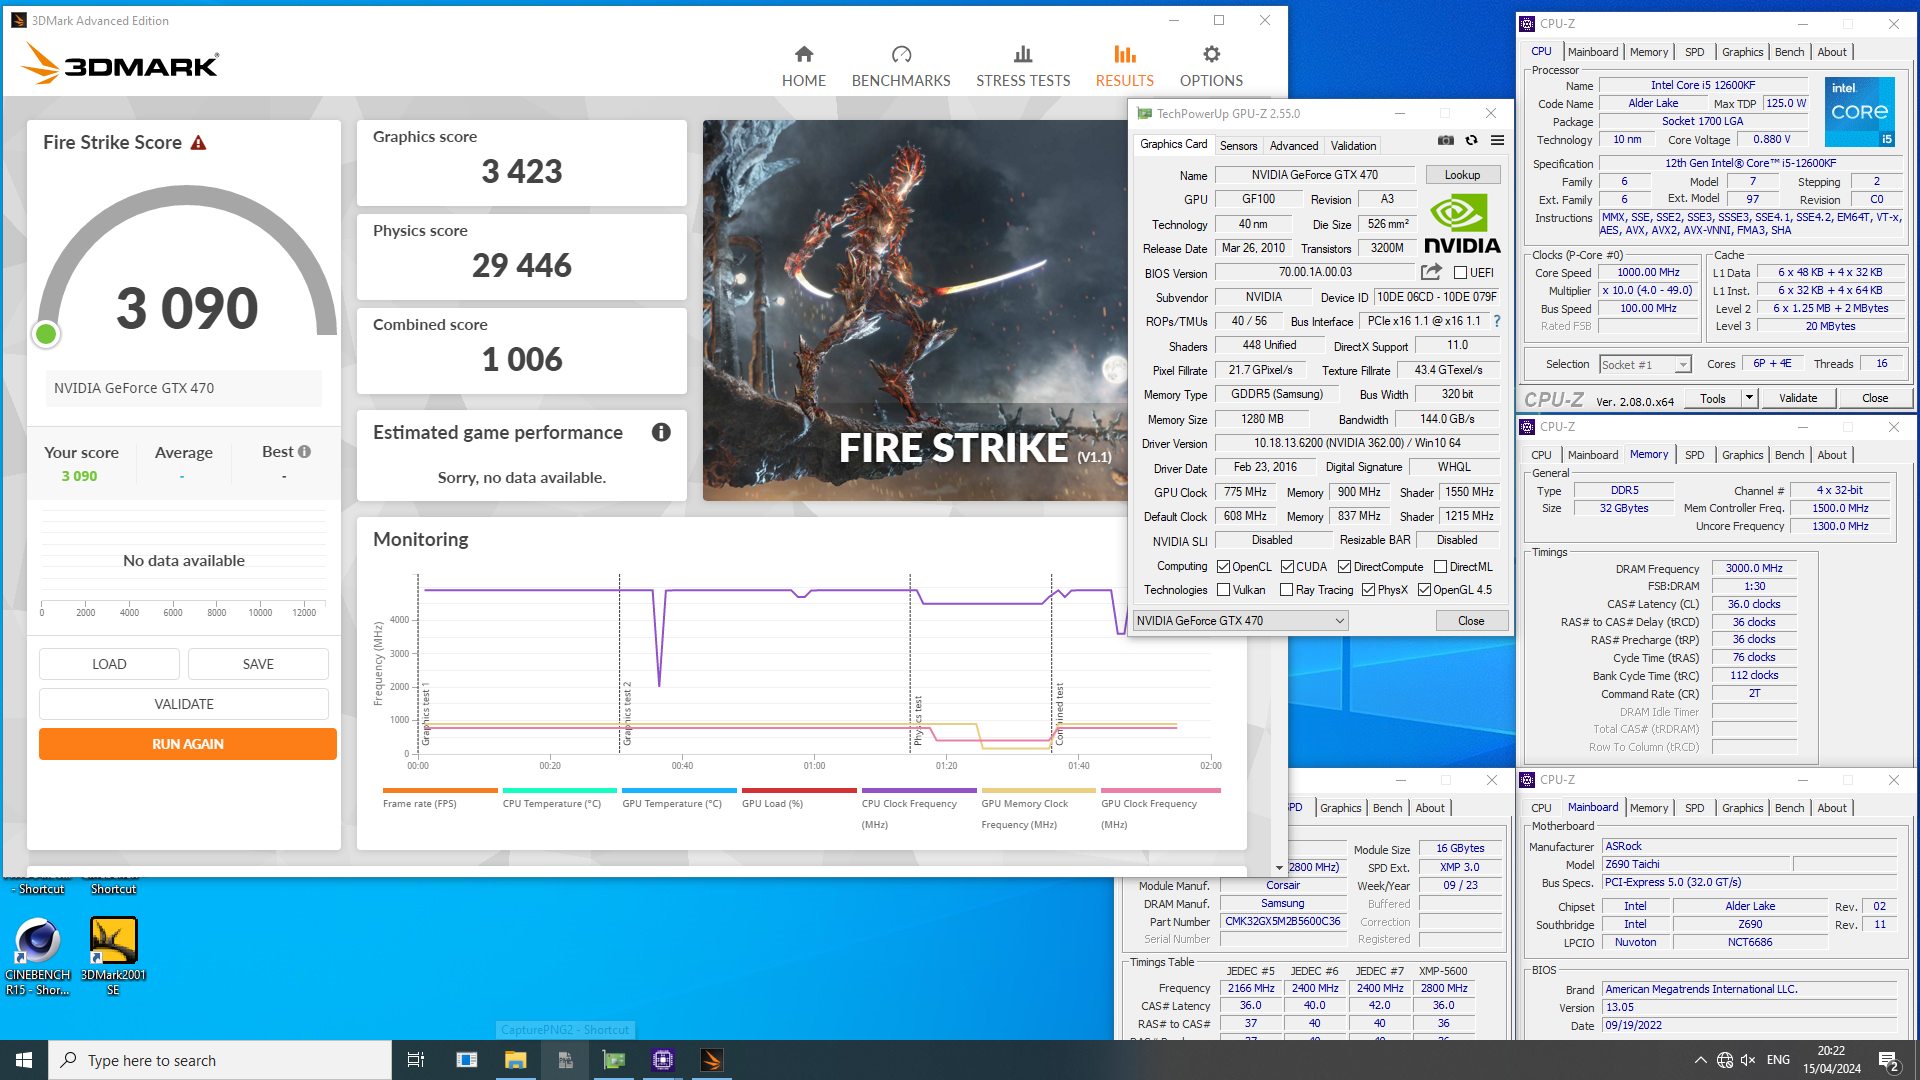This screenshot has width=1920, height=1080.
Task: Click the Windows taskbar search box
Action: click(x=220, y=1060)
